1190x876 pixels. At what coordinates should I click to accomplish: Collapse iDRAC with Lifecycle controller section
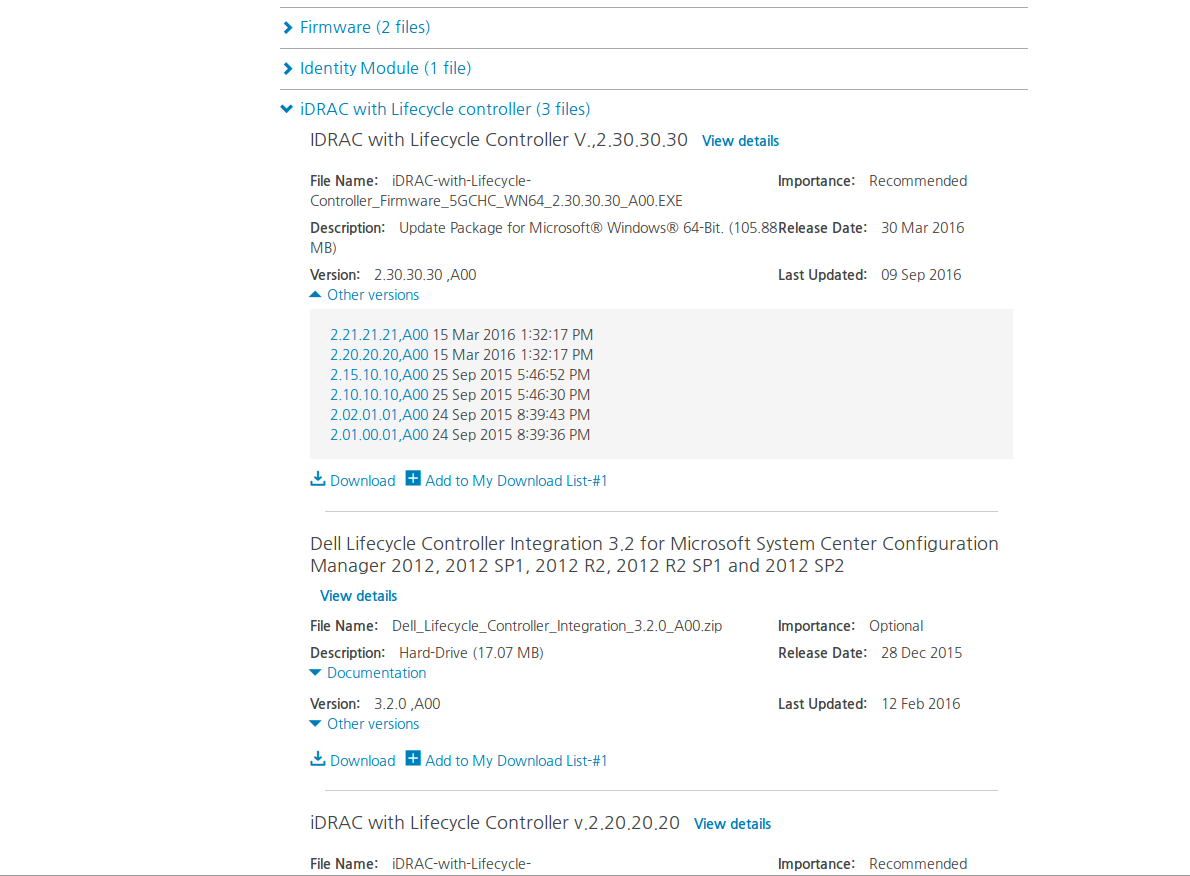coord(444,109)
